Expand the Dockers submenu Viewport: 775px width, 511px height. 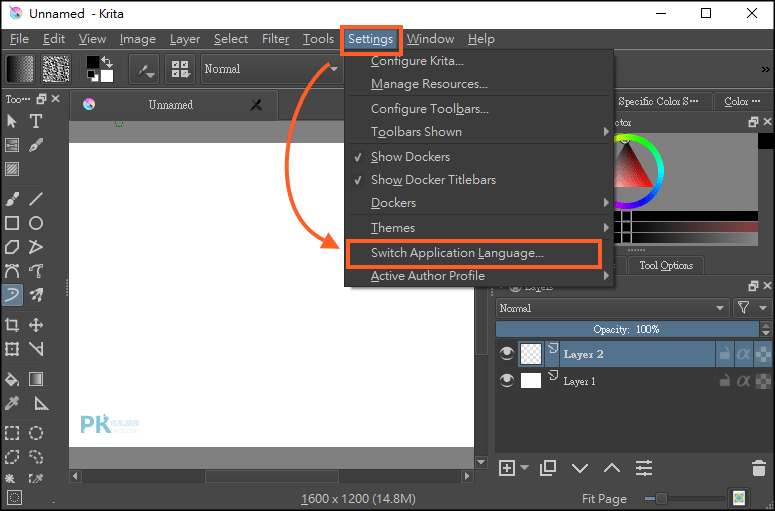pos(479,203)
